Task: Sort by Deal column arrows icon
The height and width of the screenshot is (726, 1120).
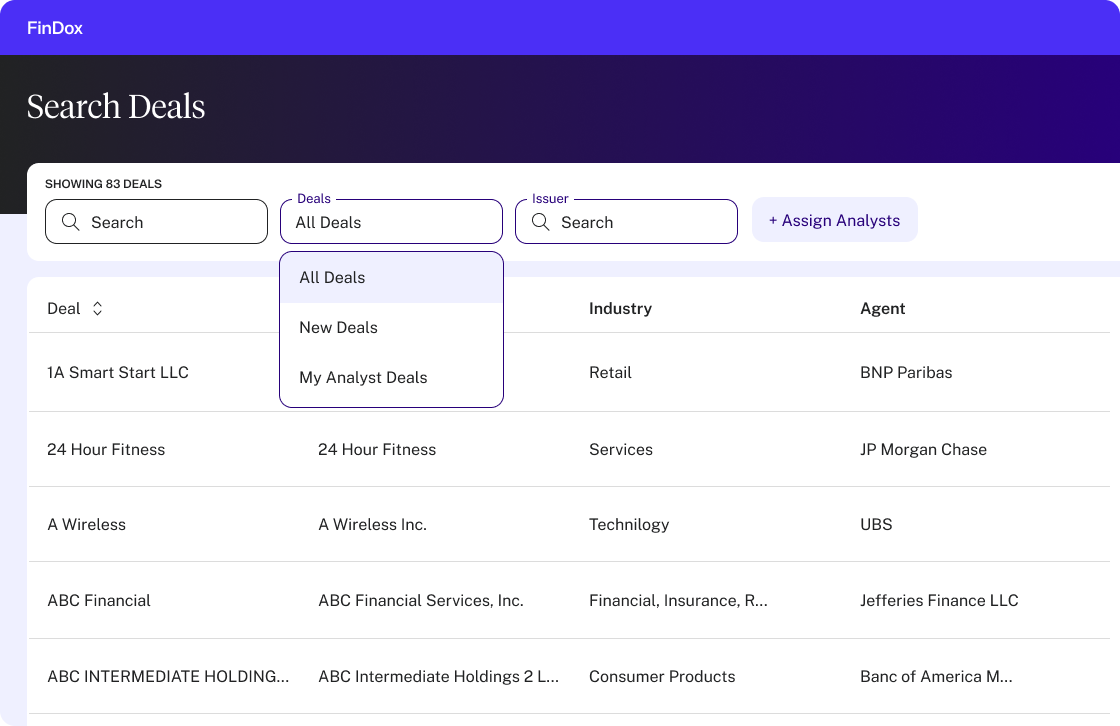Action: coord(97,309)
